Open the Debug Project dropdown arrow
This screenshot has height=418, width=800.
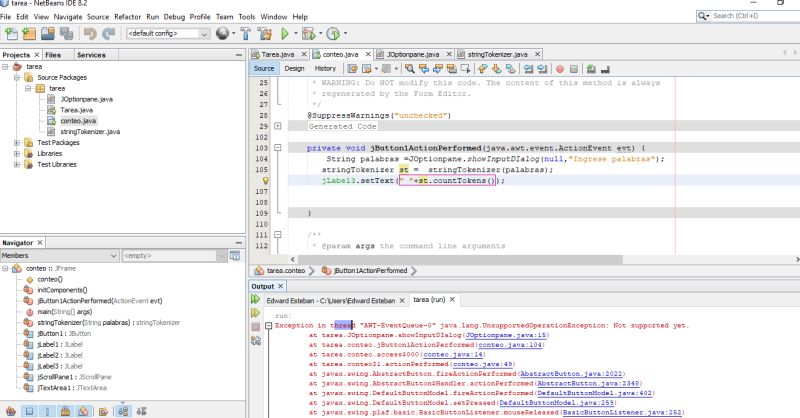click(x=321, y=34)
